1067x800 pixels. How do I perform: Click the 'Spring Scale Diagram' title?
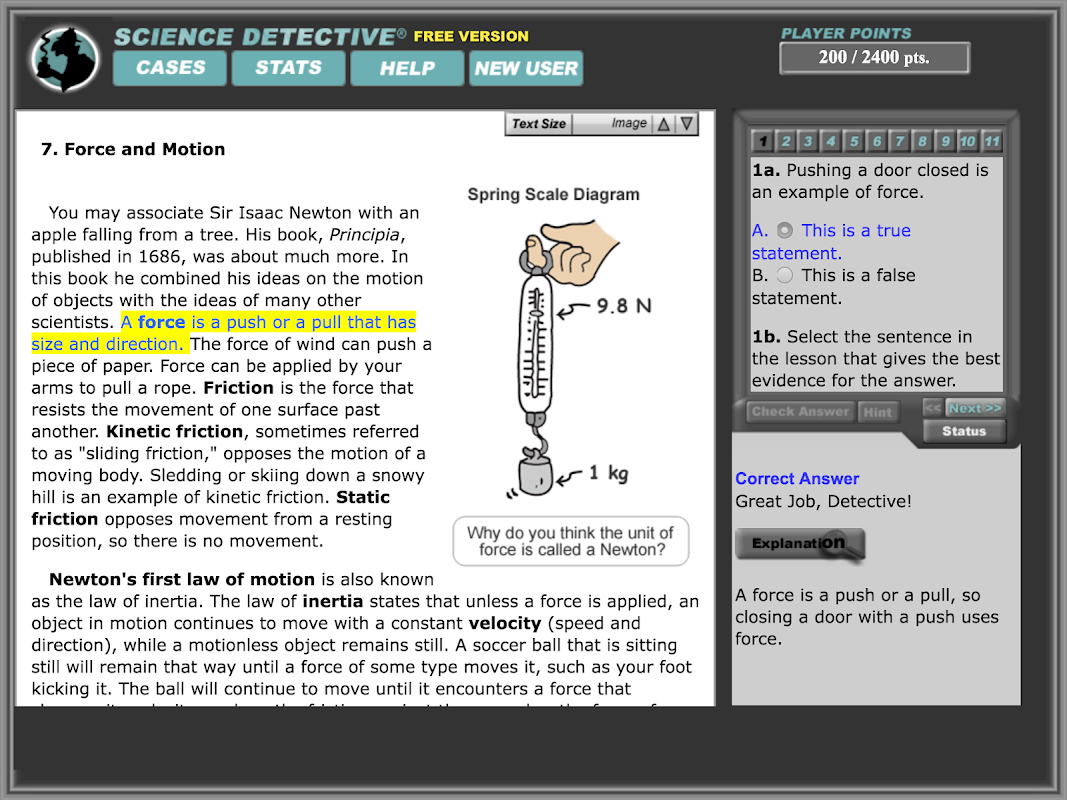click(x=553, y=195)
